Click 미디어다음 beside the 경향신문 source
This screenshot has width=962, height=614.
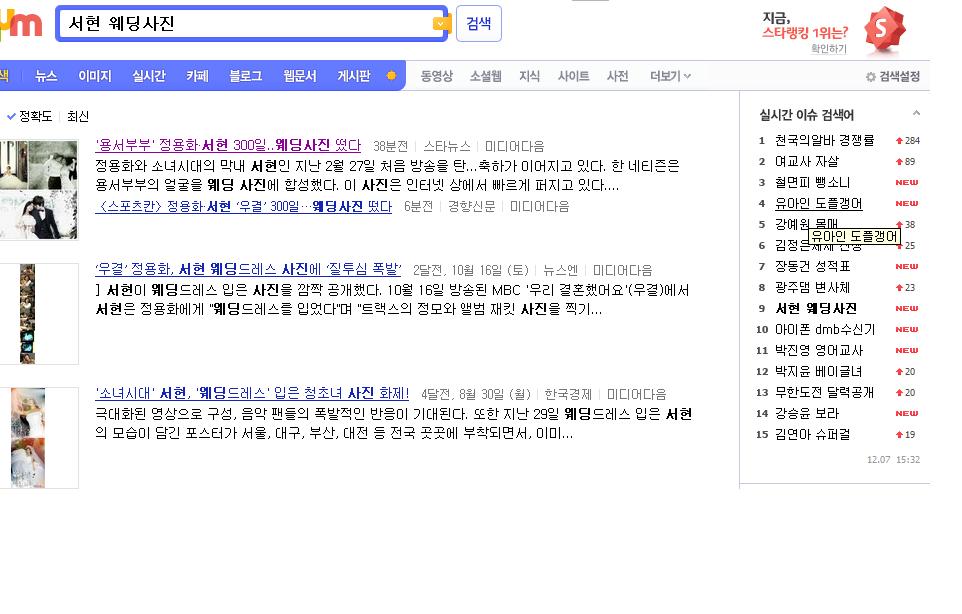tap(539, 207)
